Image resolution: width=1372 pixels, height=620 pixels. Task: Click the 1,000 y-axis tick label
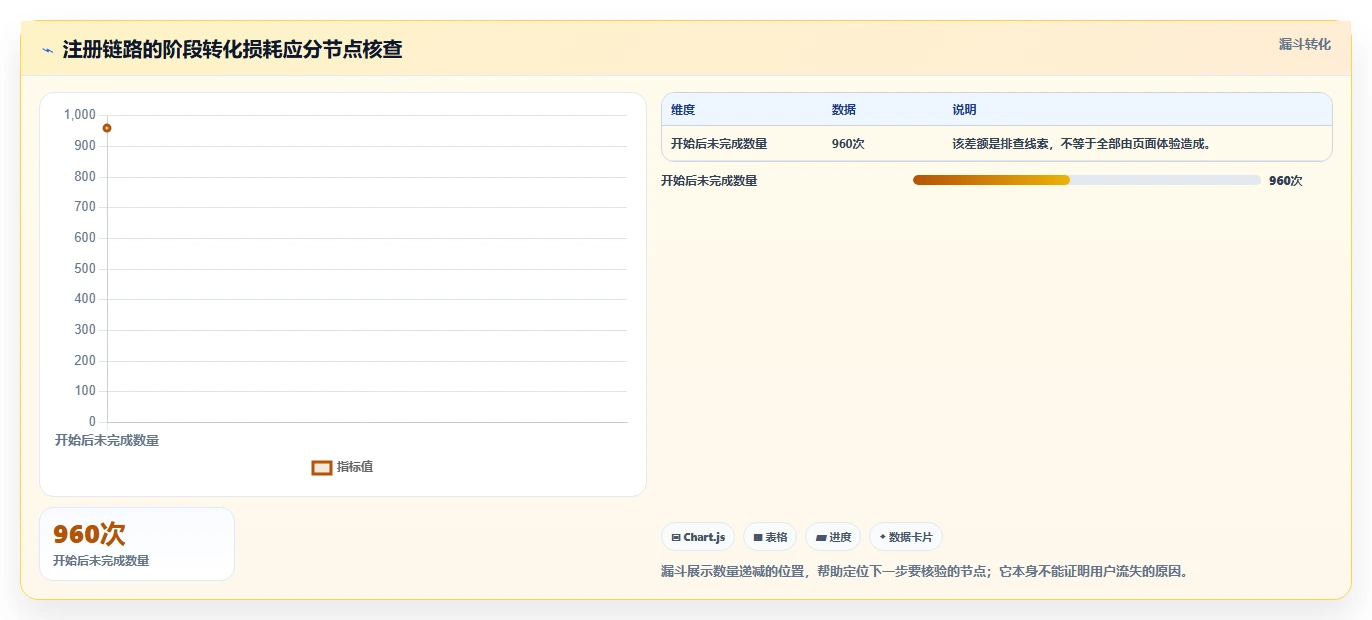tap(80, 115)
